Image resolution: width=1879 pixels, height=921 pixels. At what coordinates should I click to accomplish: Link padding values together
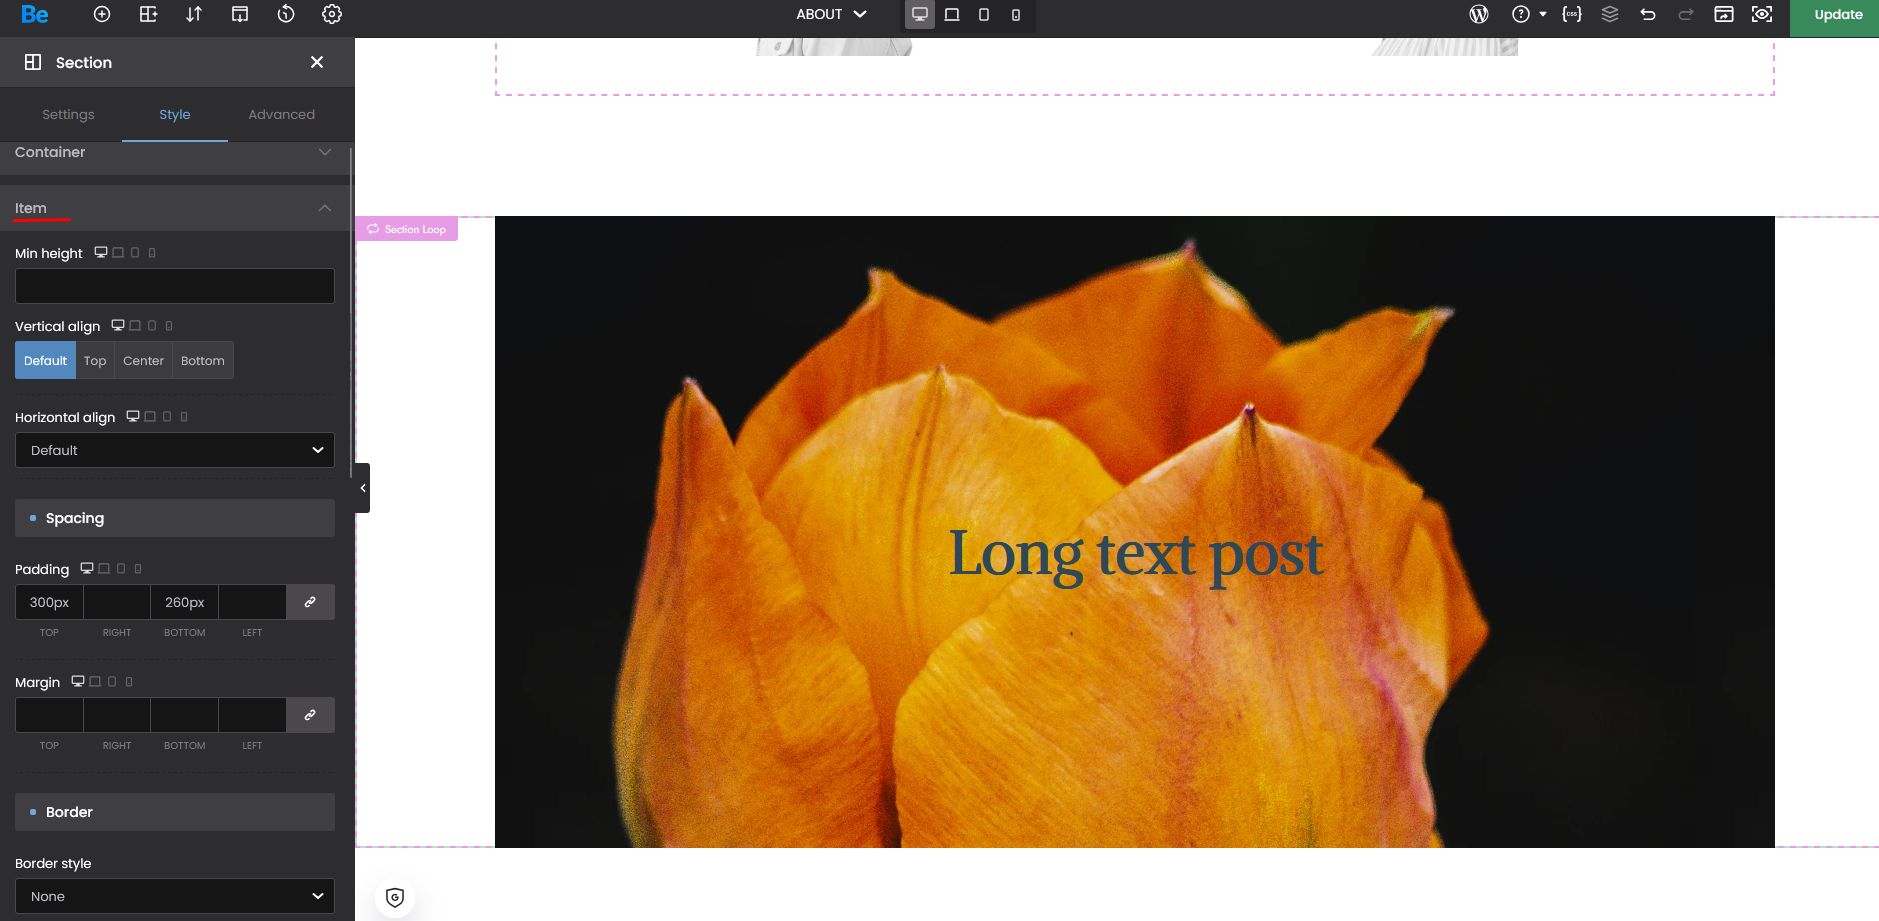pos(310,602)
